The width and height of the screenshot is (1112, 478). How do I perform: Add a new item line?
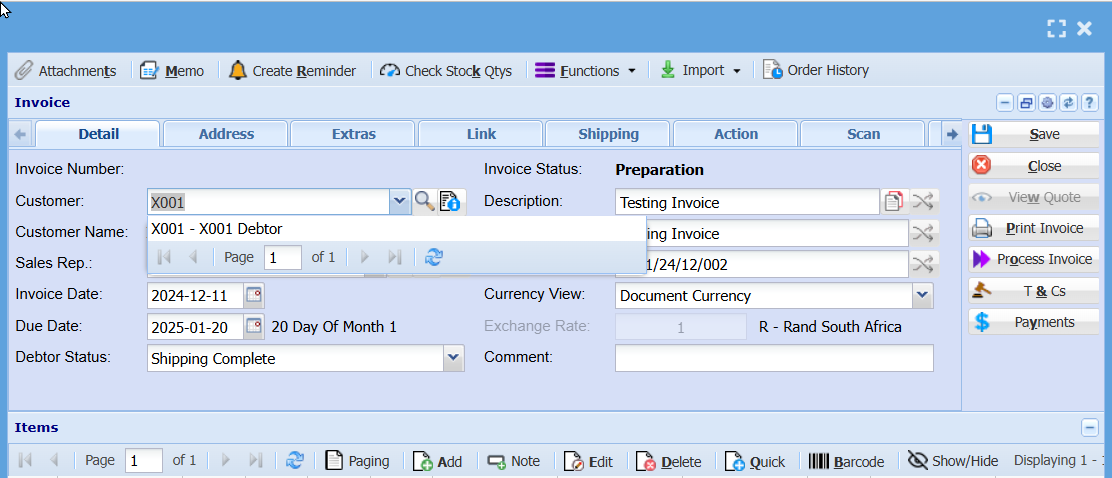(x=438, y=461)
